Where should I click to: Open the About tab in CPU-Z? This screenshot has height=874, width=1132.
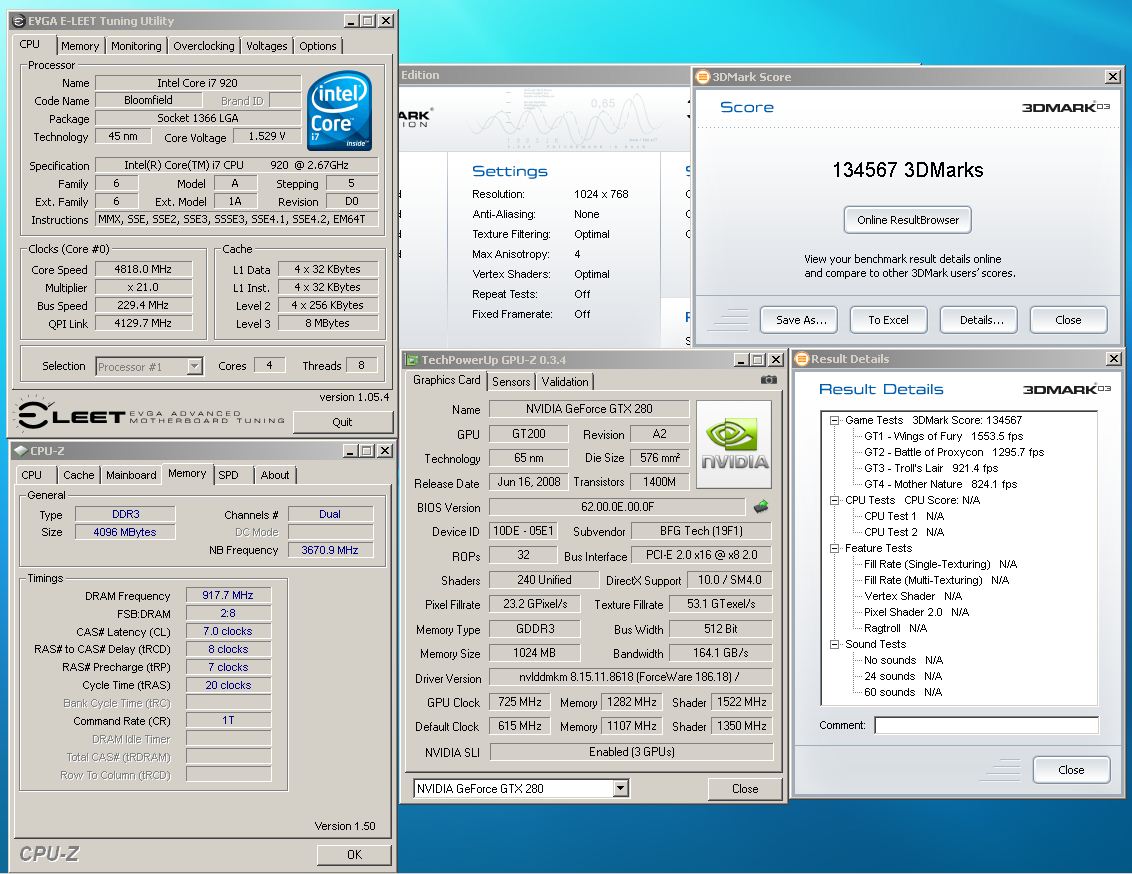point(274,475)
